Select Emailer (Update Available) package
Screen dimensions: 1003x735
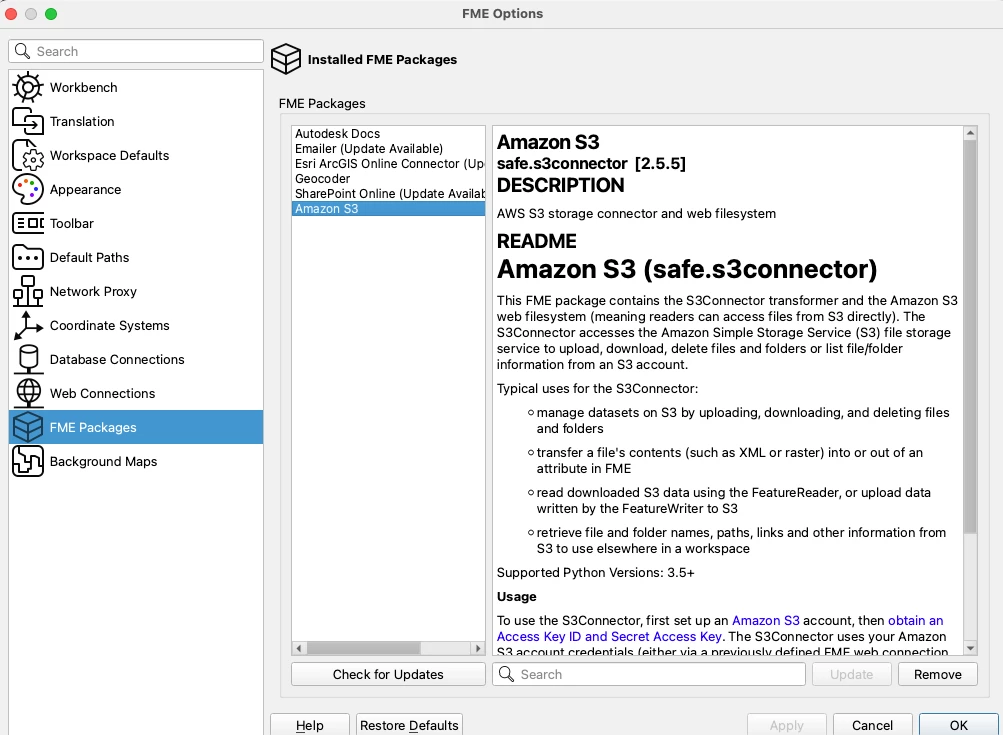388,148
